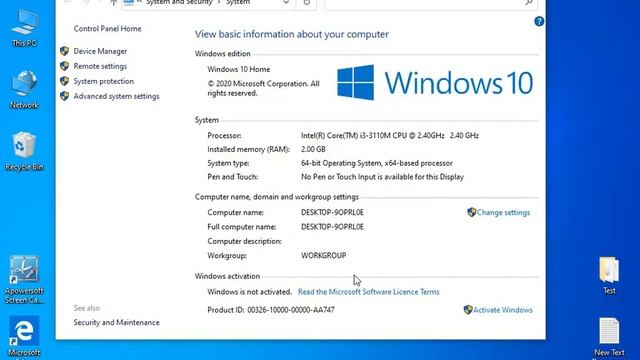
Task: Click the Windows 10 logo image
Action: point(435,82)
